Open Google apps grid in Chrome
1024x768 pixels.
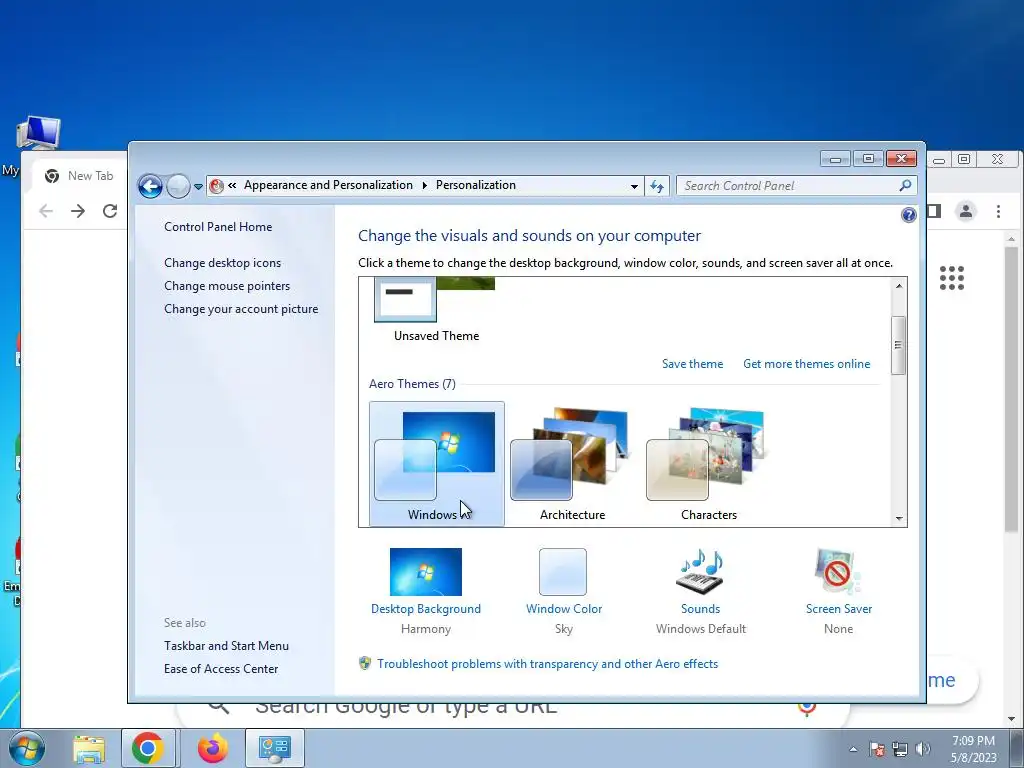pyautogui.click(x=952, y=278)
